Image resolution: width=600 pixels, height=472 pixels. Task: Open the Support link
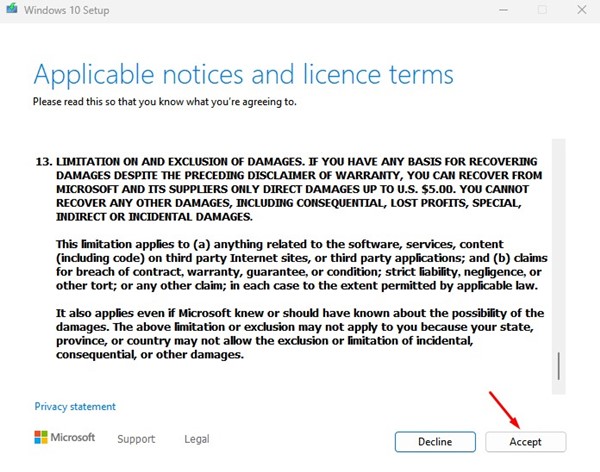[x=136, y=439]
